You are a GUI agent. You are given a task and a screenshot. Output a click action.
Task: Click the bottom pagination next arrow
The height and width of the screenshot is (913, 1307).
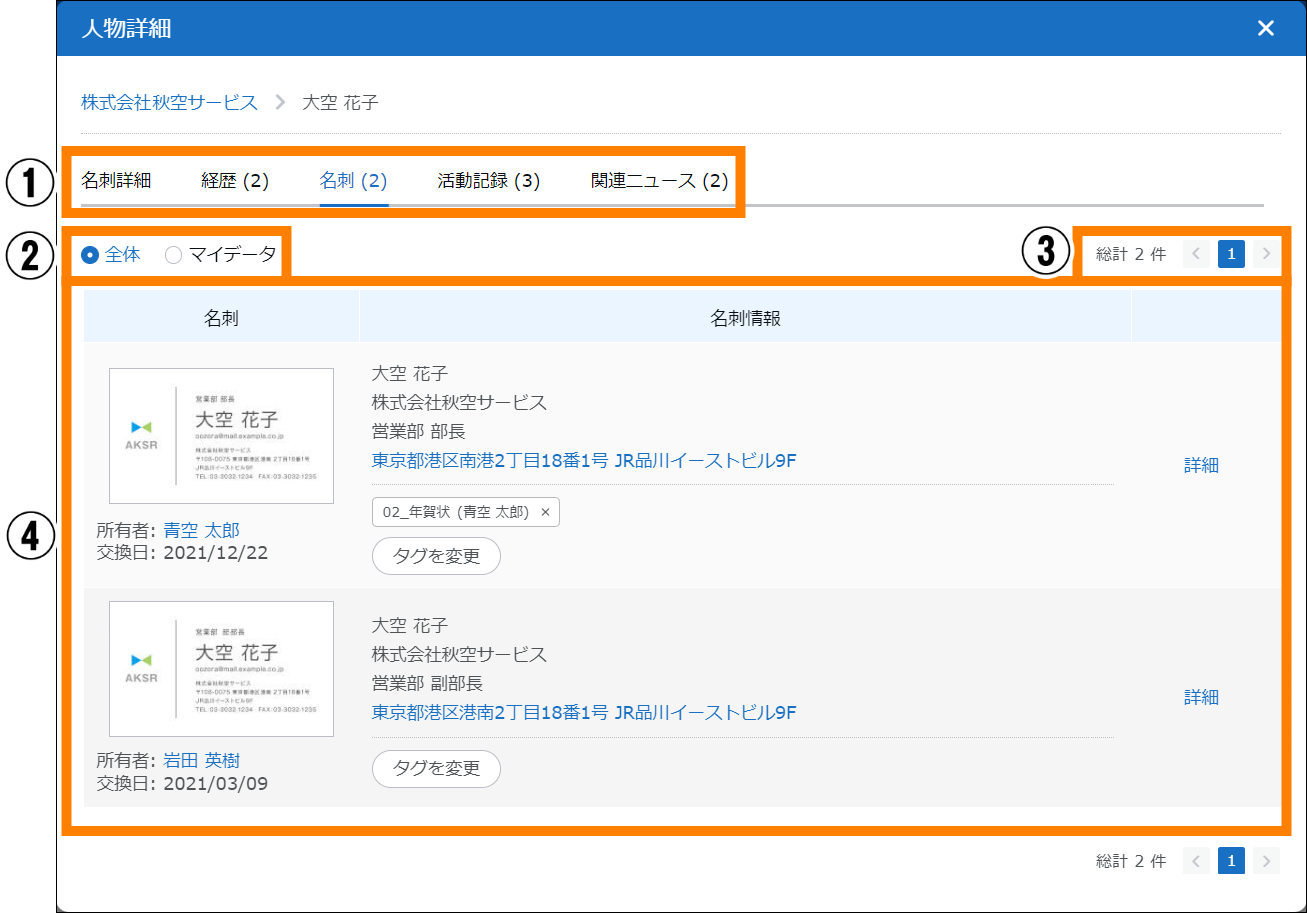1266,861
